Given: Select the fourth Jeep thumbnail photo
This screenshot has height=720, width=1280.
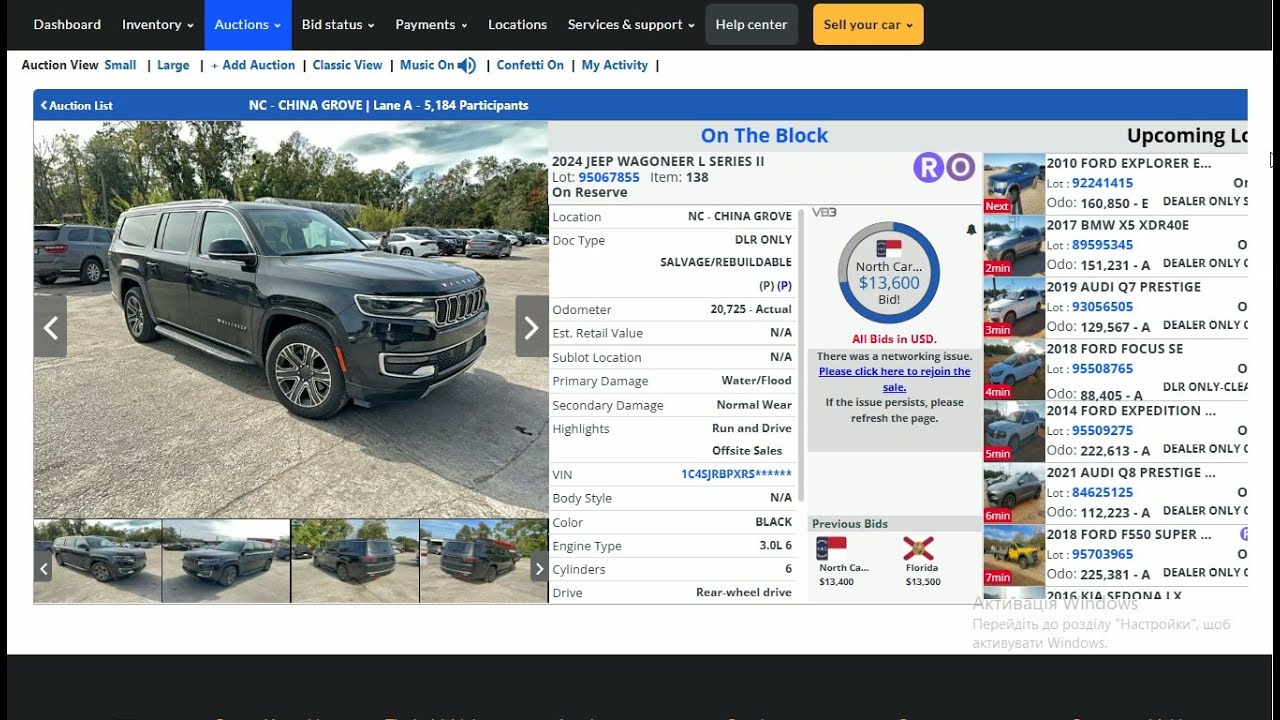Looking at the screenshot, I should coord(484,560).
